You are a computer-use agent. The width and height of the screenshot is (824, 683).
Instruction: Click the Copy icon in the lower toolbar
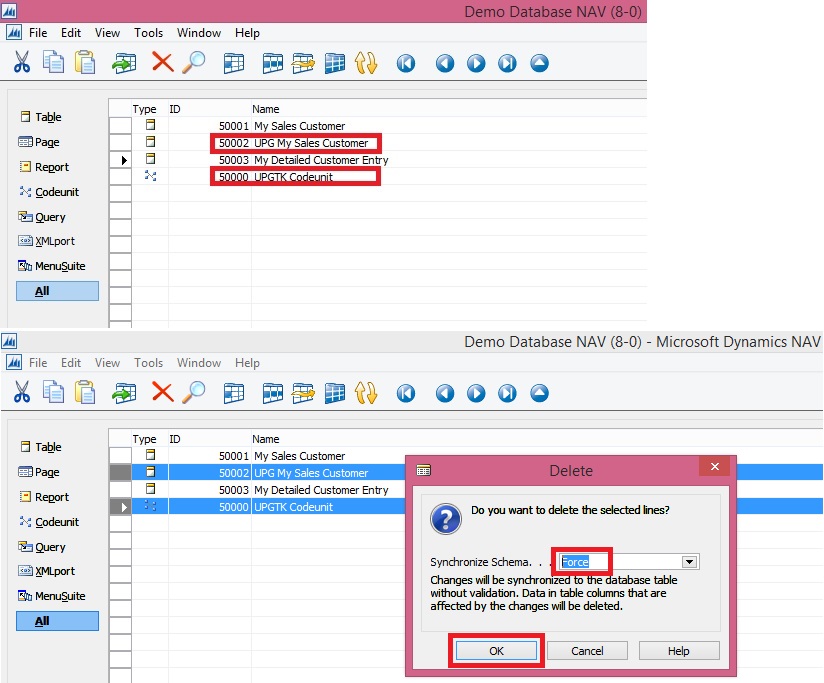53,393
